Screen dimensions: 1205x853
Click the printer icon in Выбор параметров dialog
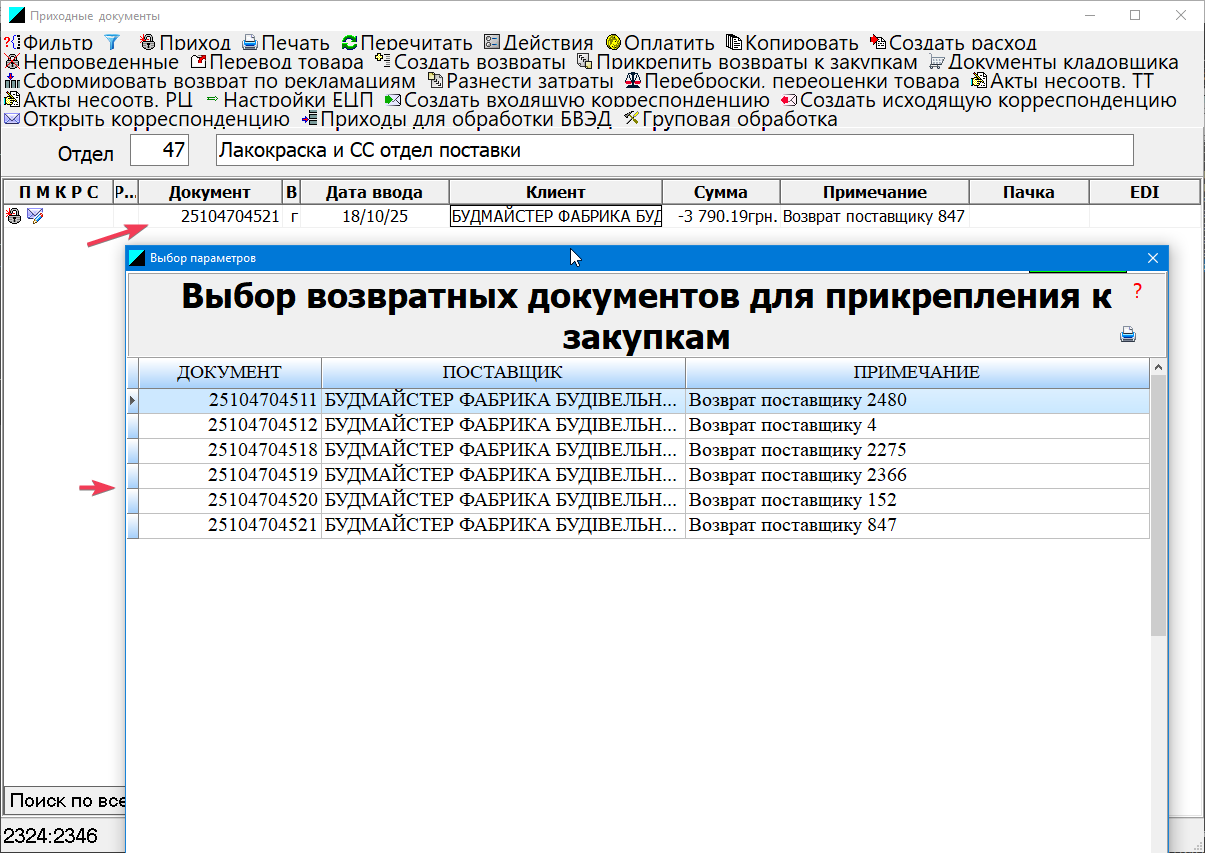(x=1128, y=335)
